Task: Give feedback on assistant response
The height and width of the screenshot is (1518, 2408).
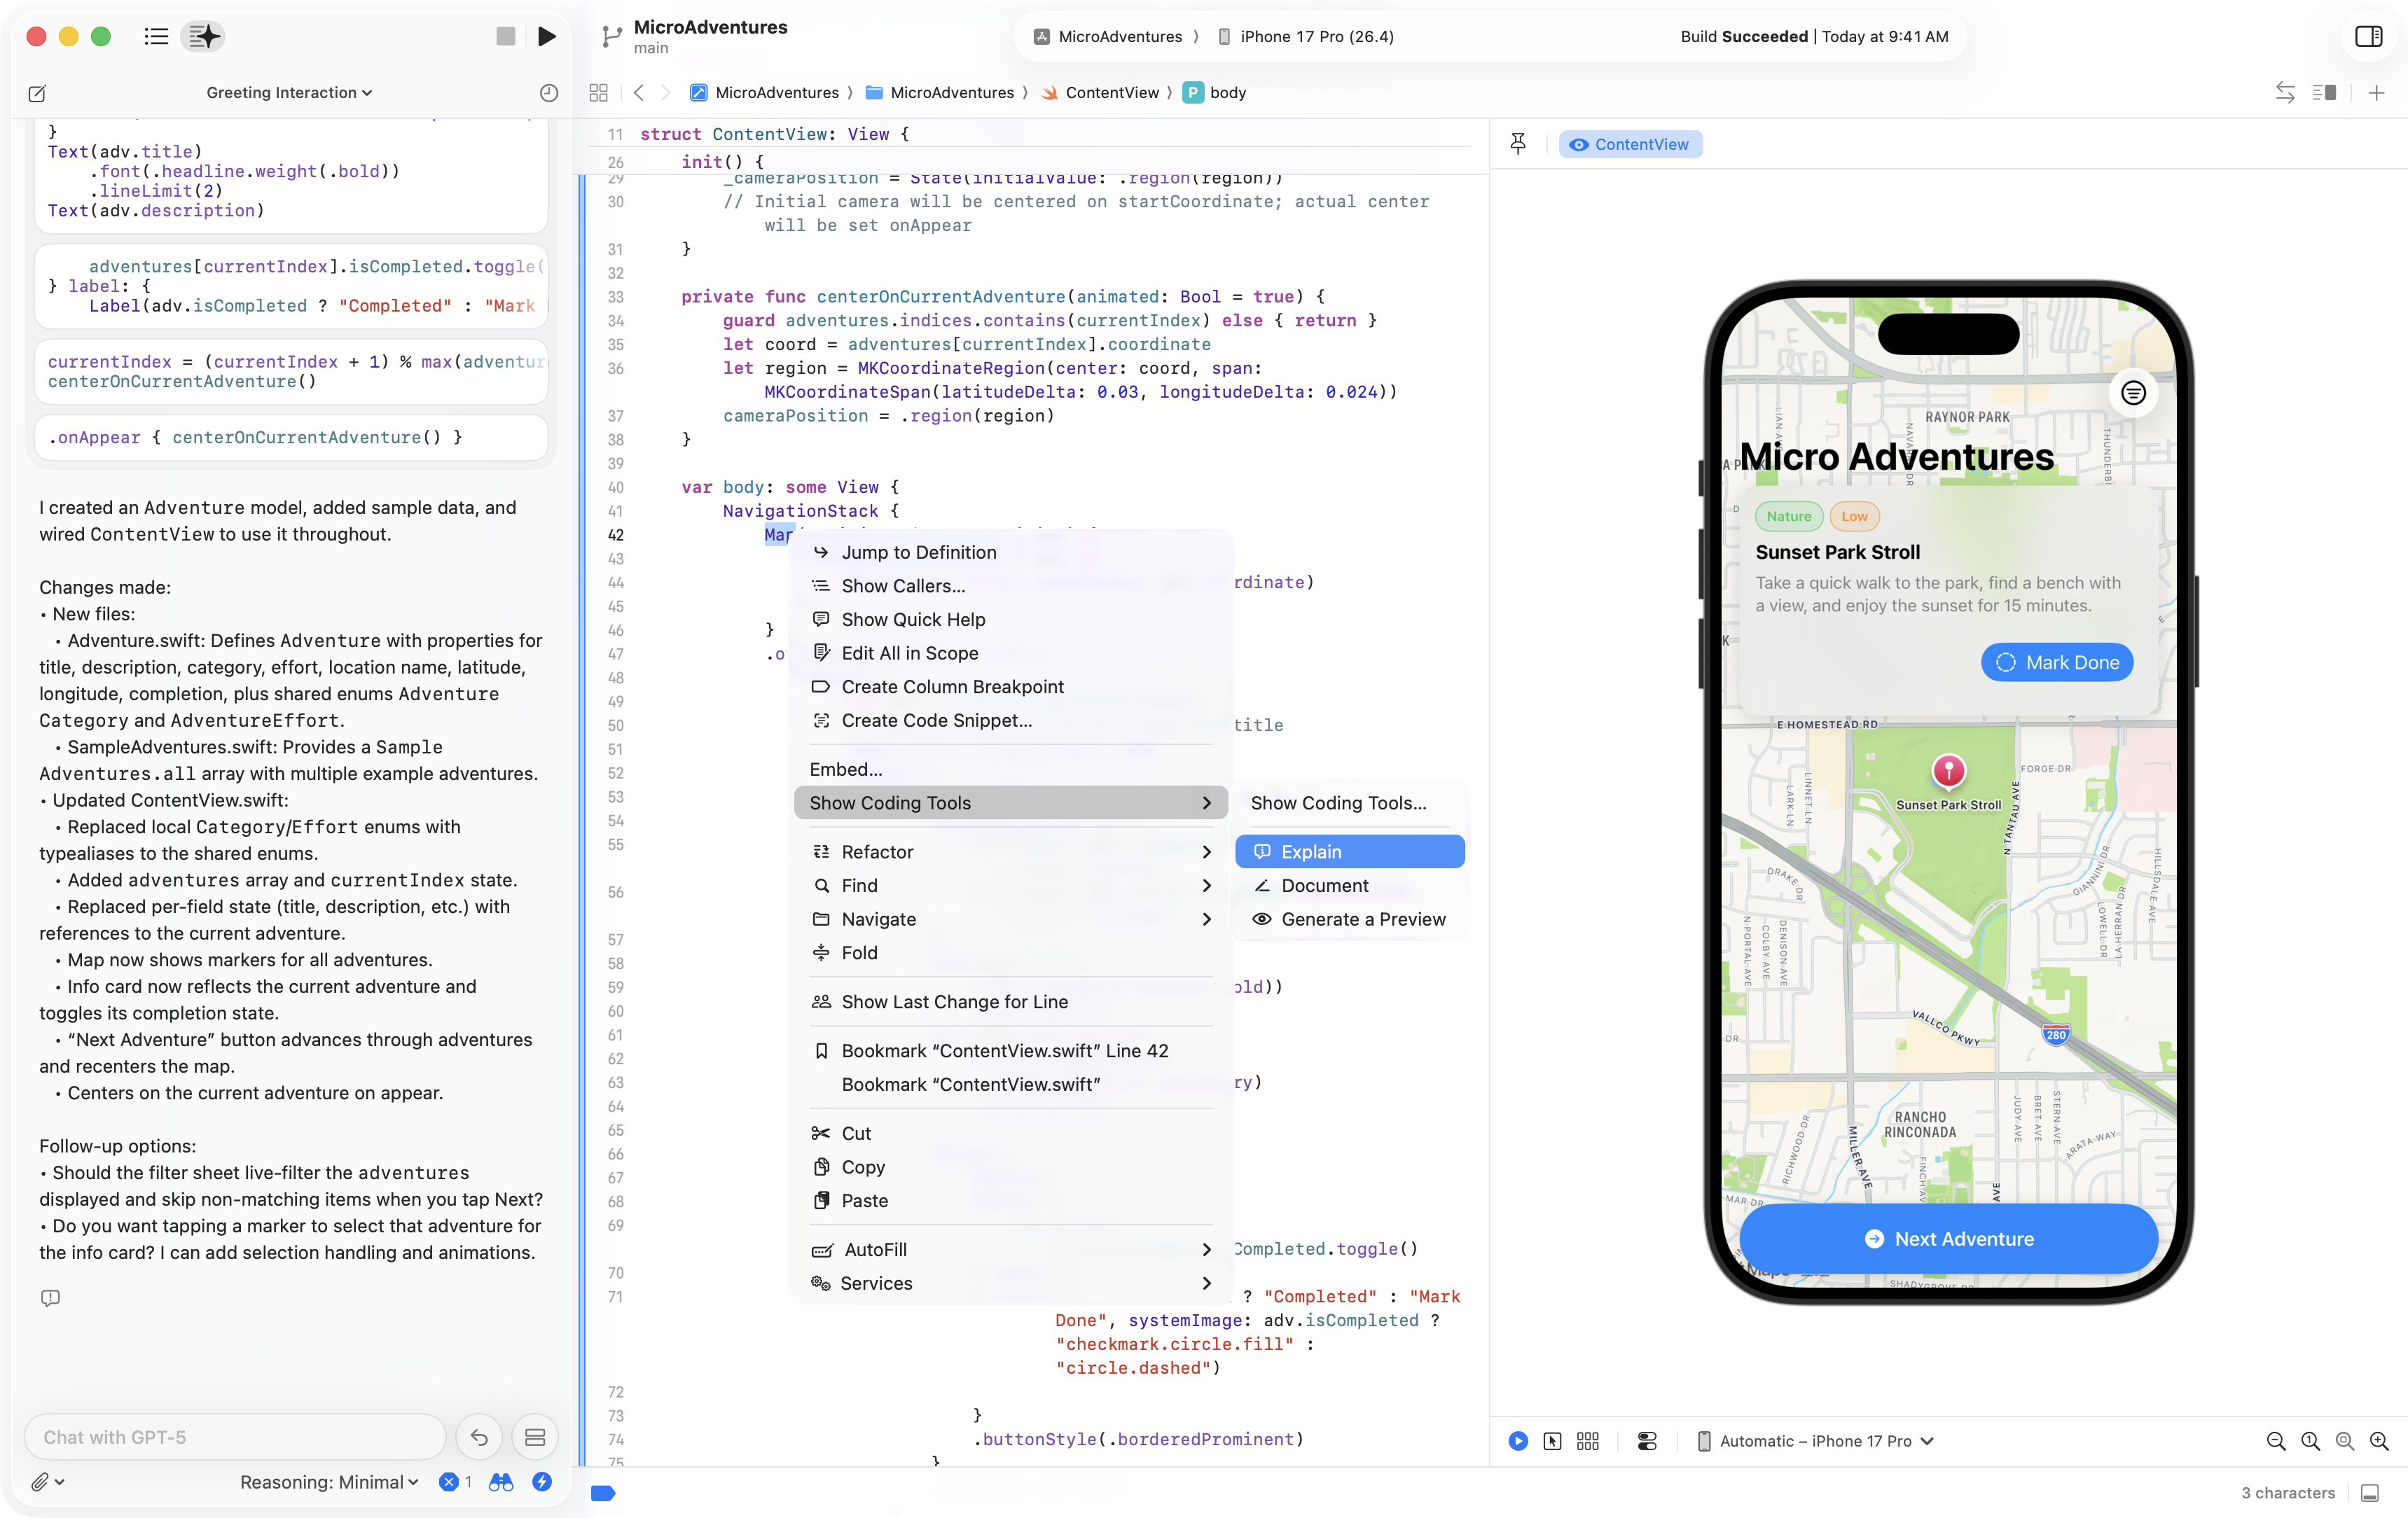Action: [x=50, y=1298]
